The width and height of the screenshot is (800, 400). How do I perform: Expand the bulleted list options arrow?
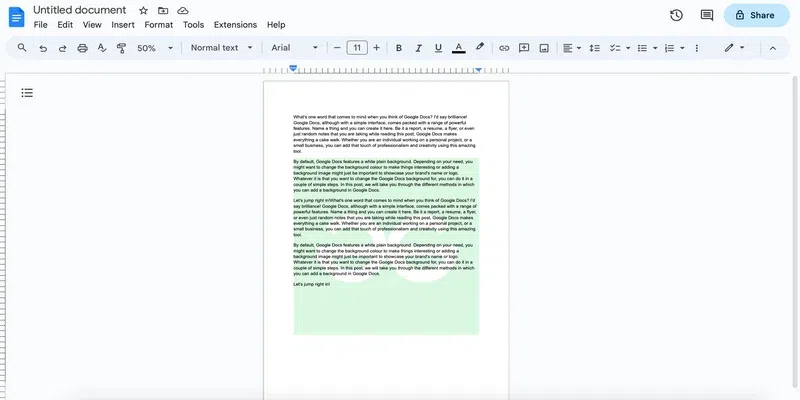(x=655, y=48)
